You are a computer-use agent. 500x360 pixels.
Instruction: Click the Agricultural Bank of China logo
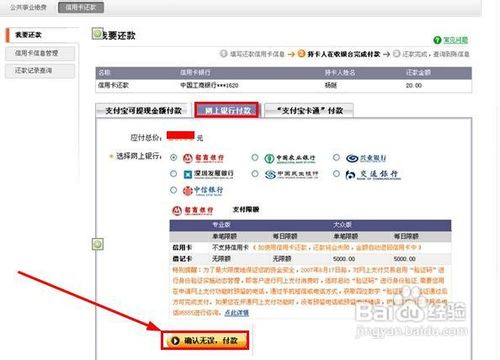[290, 158]
